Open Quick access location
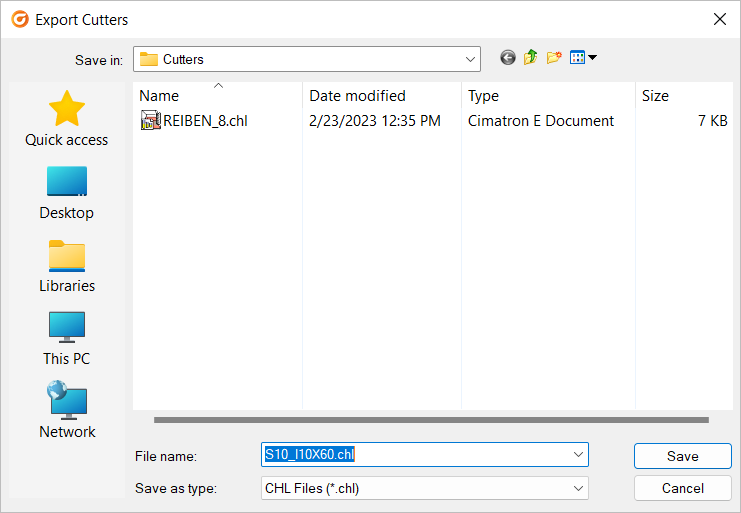The image size is (741, 513). [67, 119]
